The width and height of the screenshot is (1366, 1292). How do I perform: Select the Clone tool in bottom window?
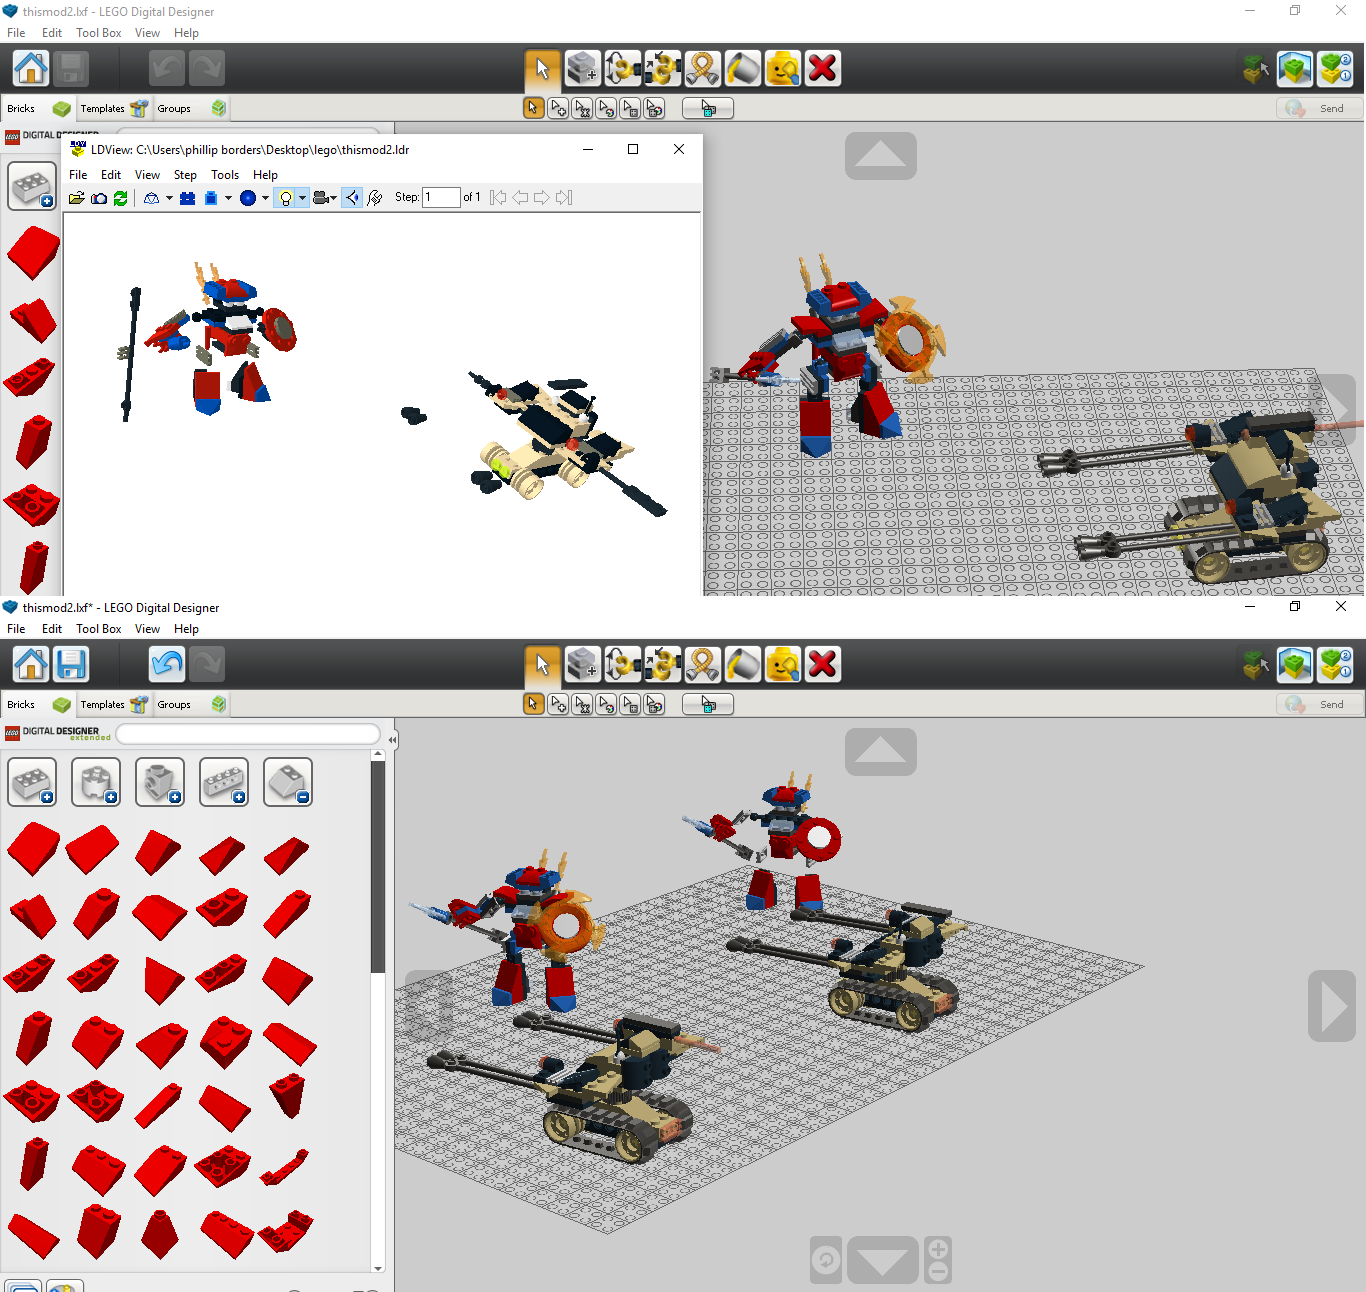pos(583,664)
